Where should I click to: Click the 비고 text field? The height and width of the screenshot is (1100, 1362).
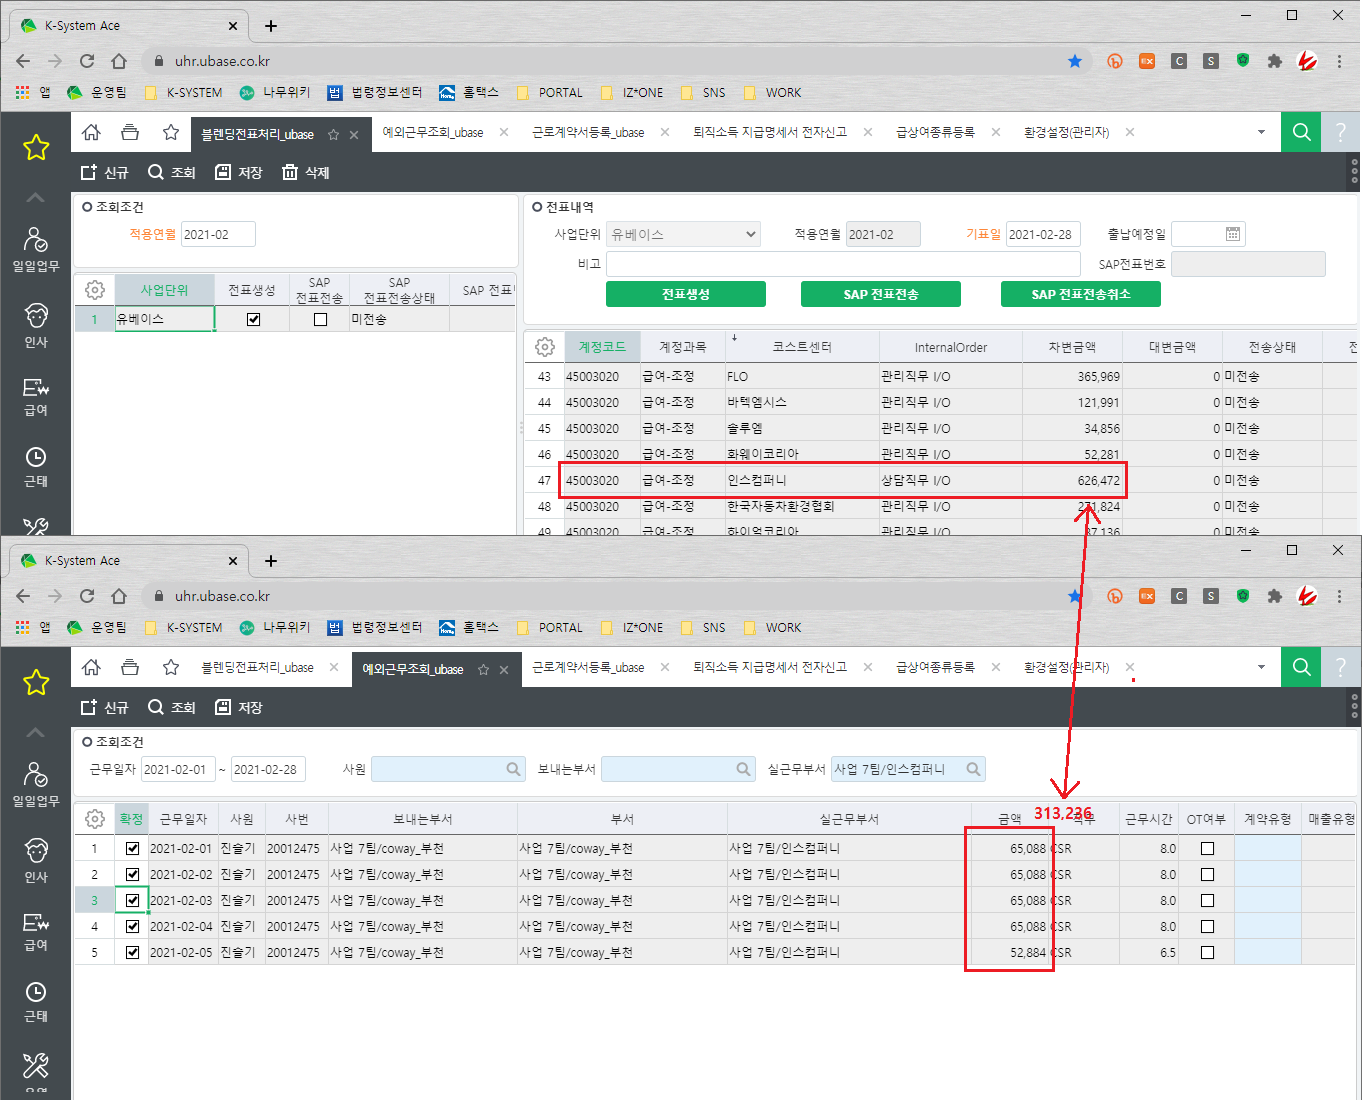843,264
